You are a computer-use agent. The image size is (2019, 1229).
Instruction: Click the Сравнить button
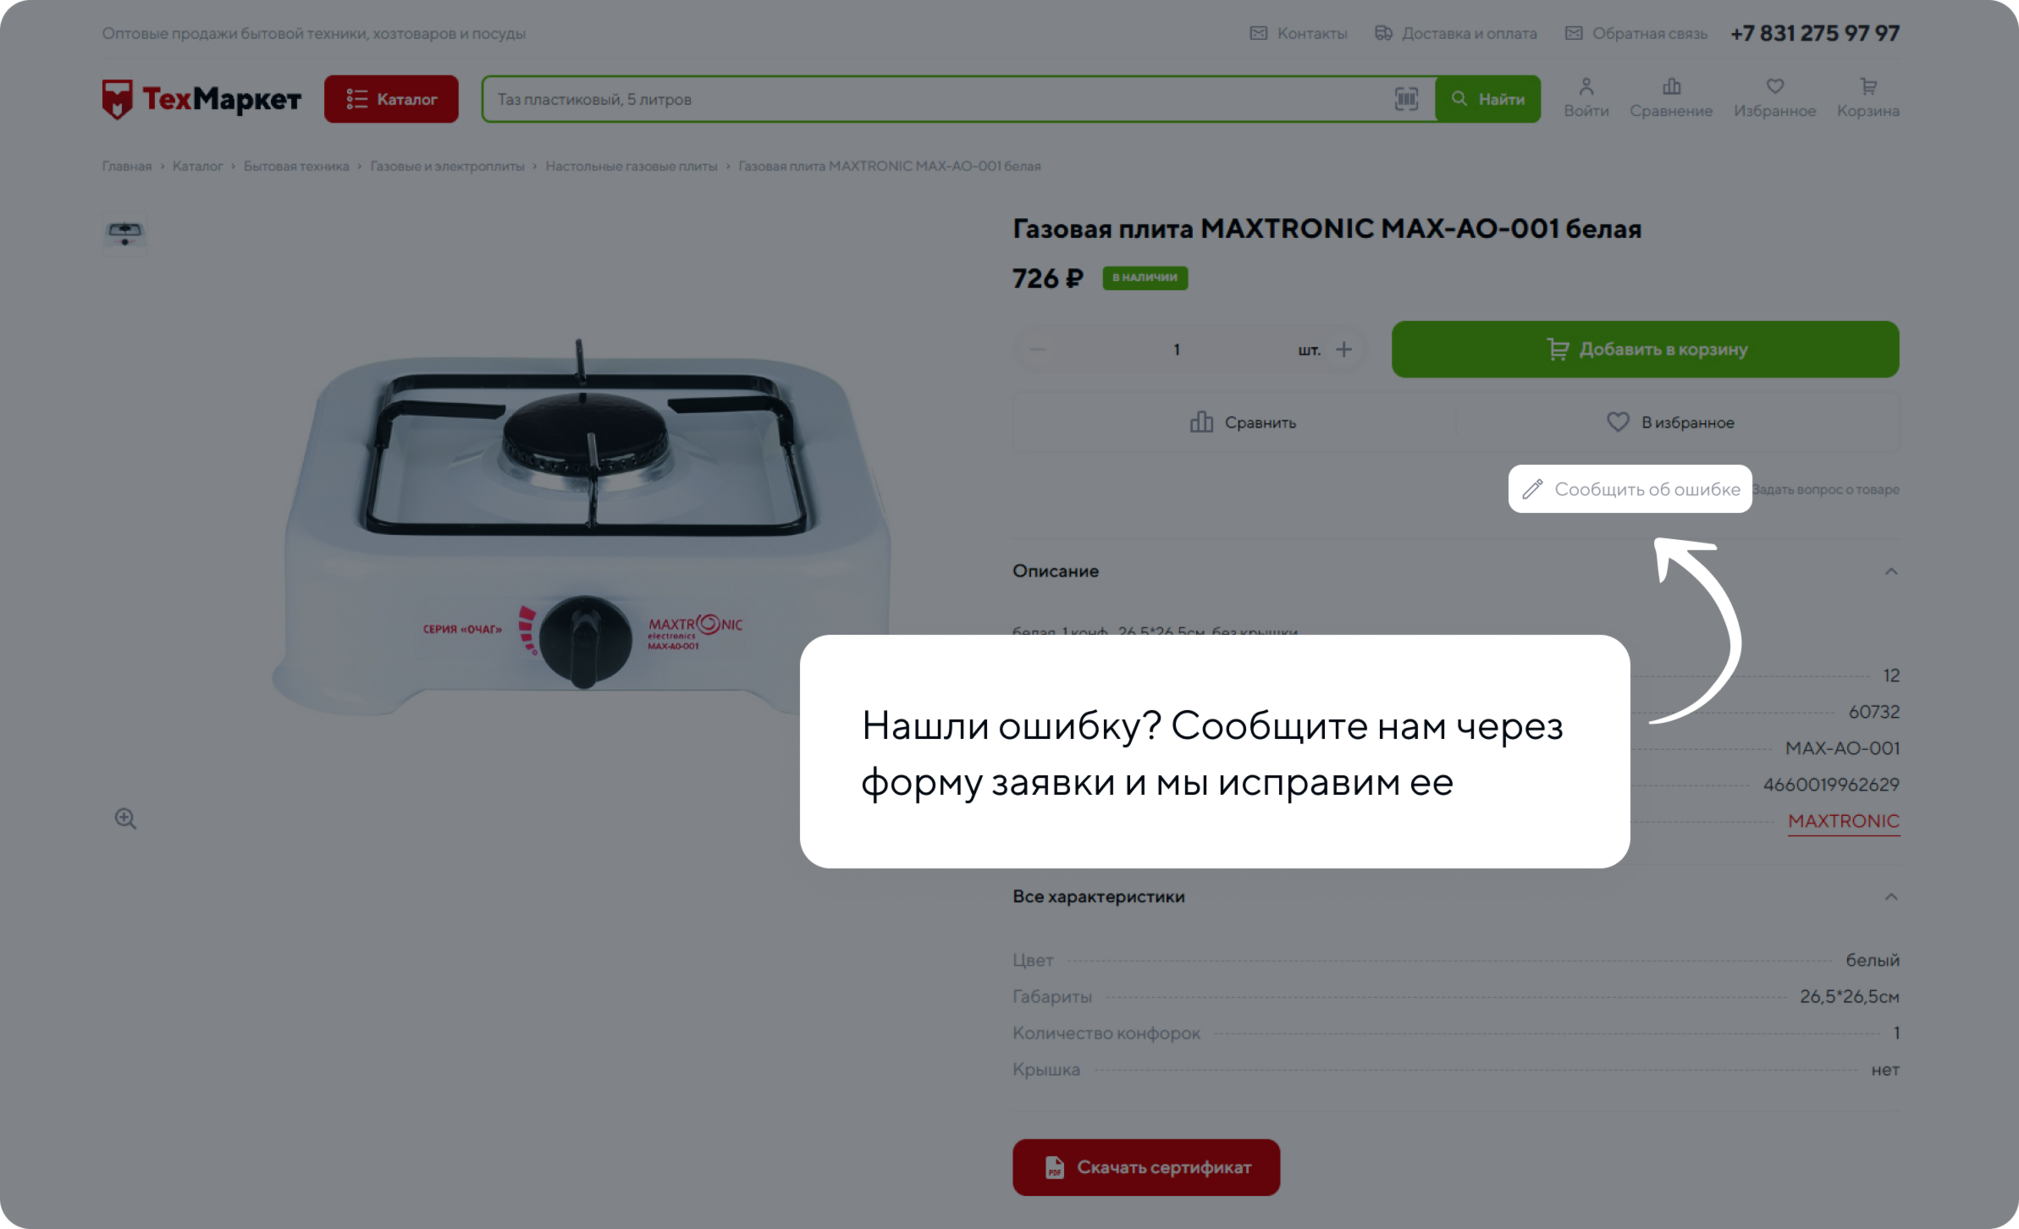tap(1242, 422)
